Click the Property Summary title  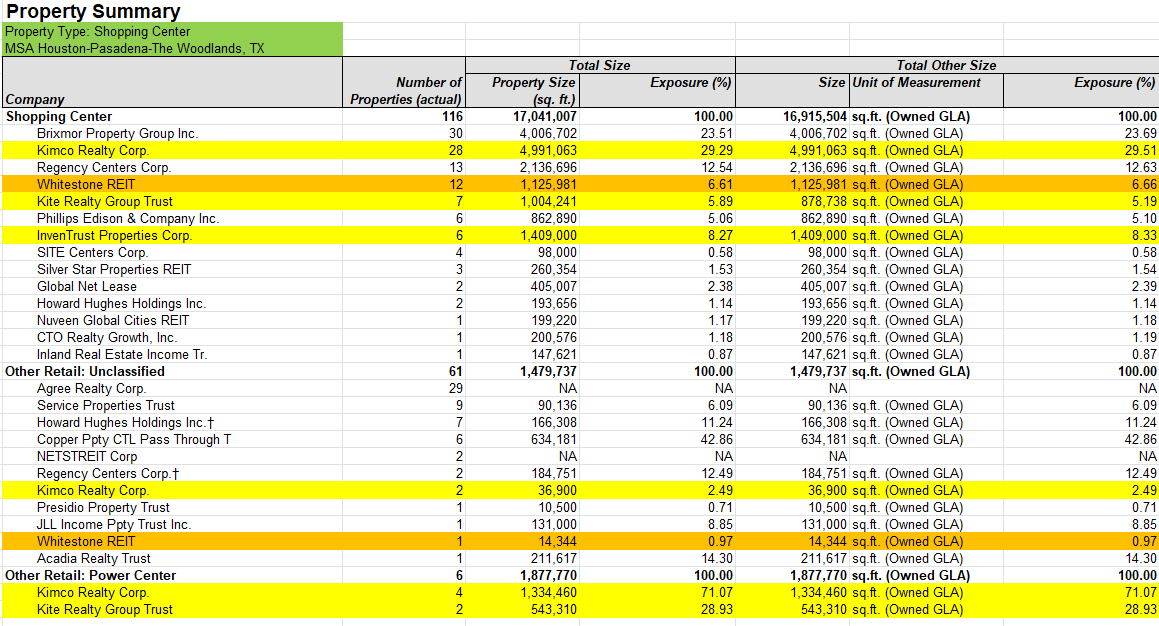(x=93, y=12)
